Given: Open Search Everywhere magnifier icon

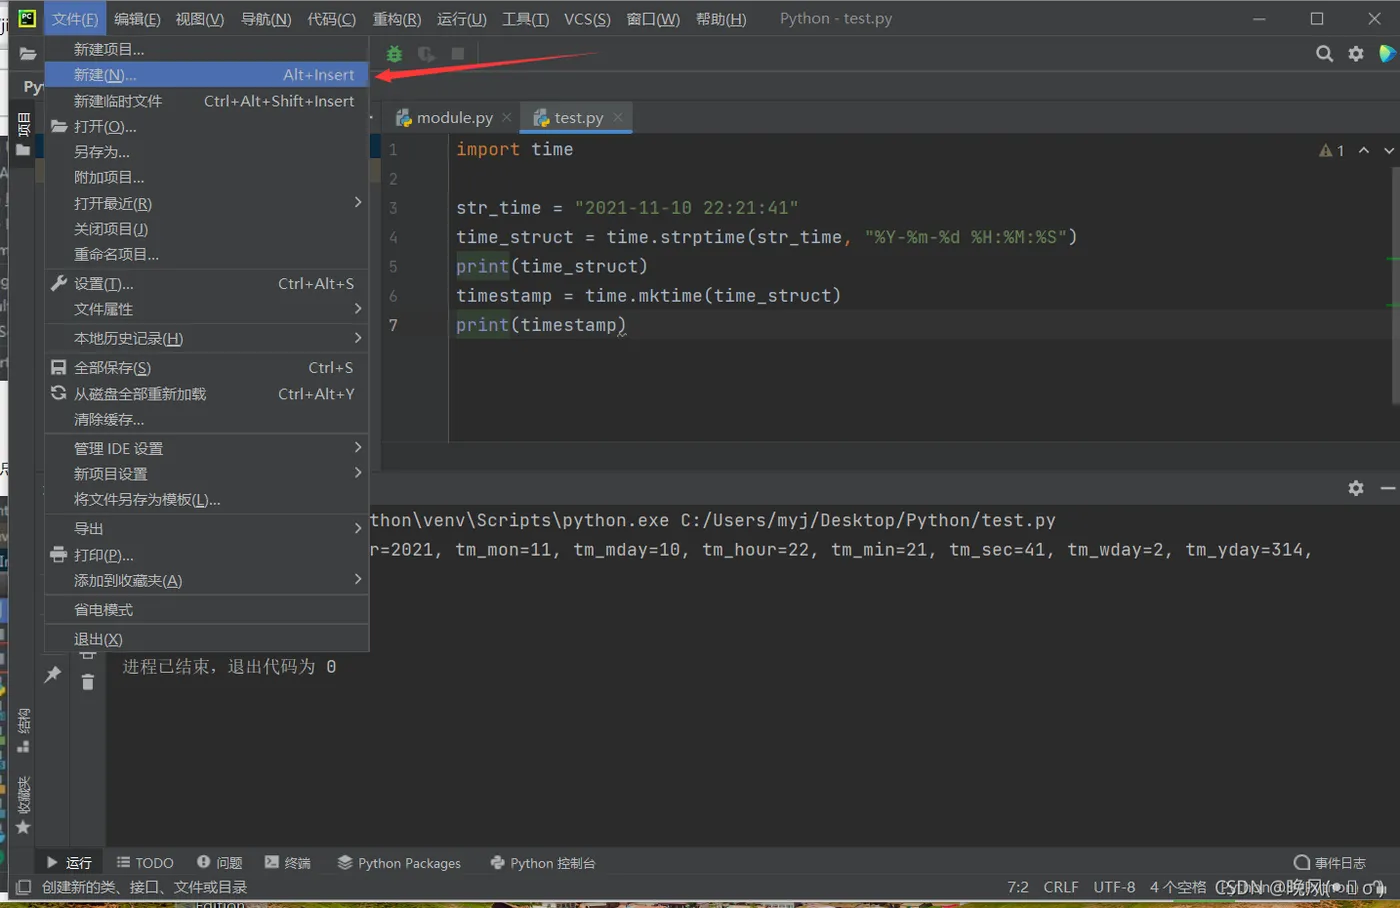Looking at the screenshot, I should click(x=1324, y=54).
